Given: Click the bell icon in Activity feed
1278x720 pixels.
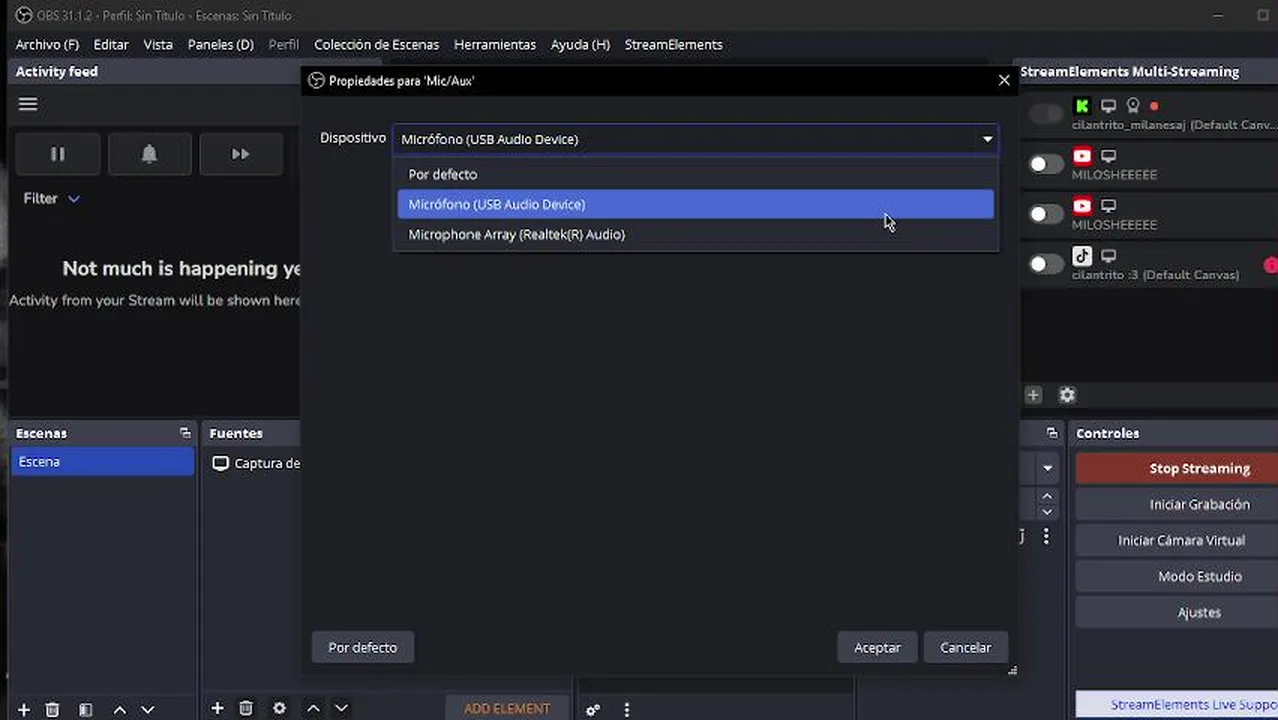Looking at the screenshot, I should pos(149,154).
